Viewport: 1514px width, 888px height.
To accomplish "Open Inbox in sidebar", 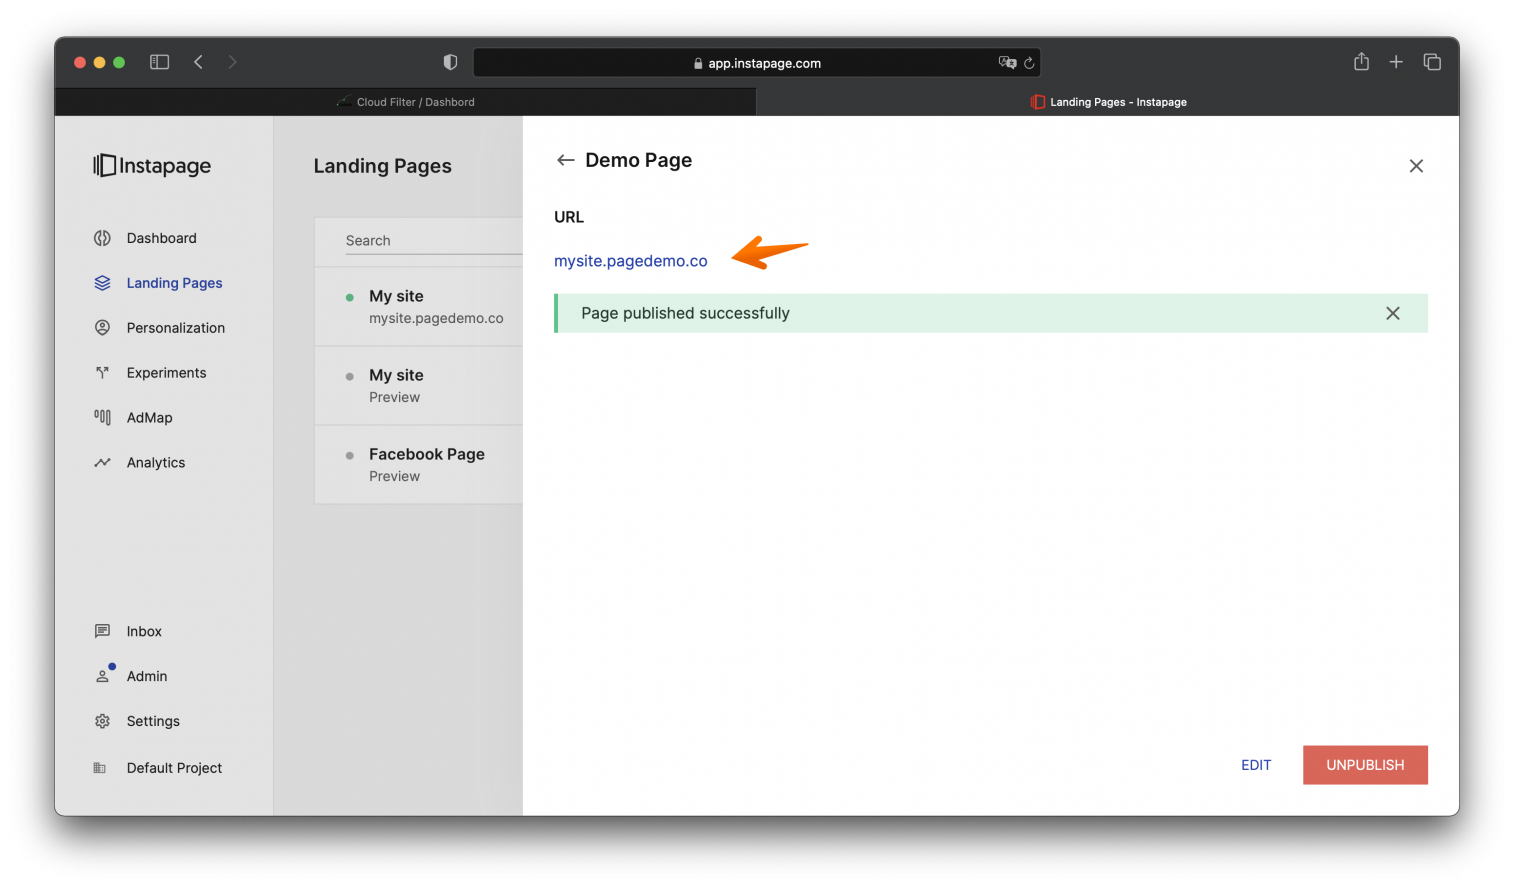I will [144, 631].
